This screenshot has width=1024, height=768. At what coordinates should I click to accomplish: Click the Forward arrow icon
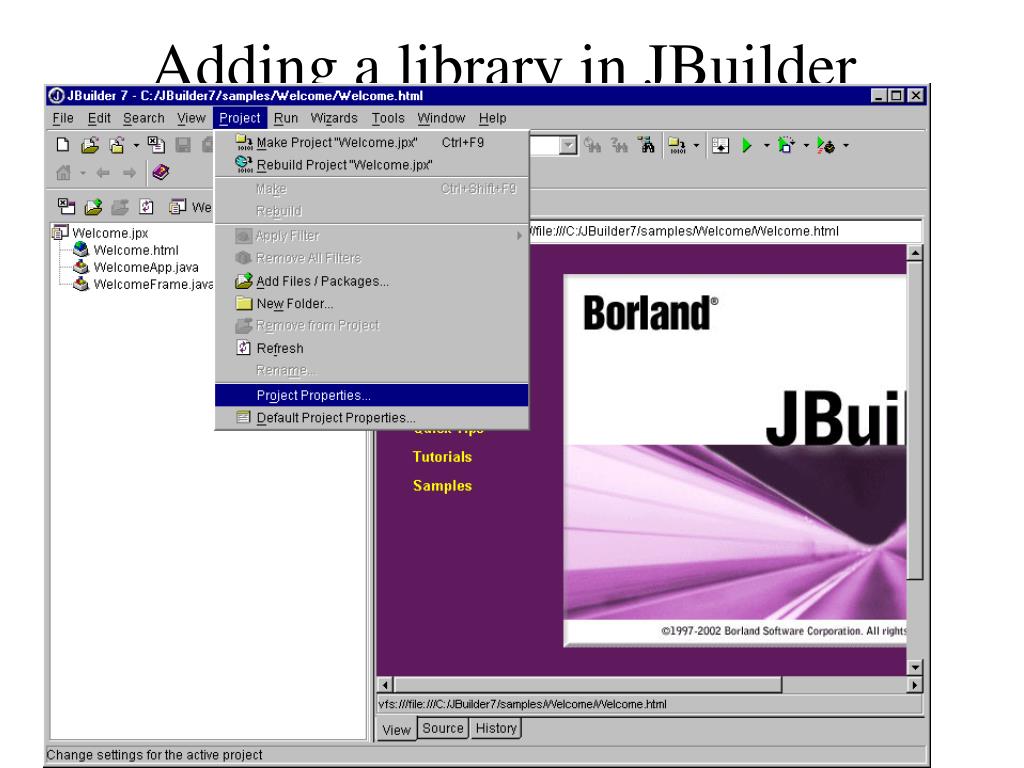coord(129,172)
